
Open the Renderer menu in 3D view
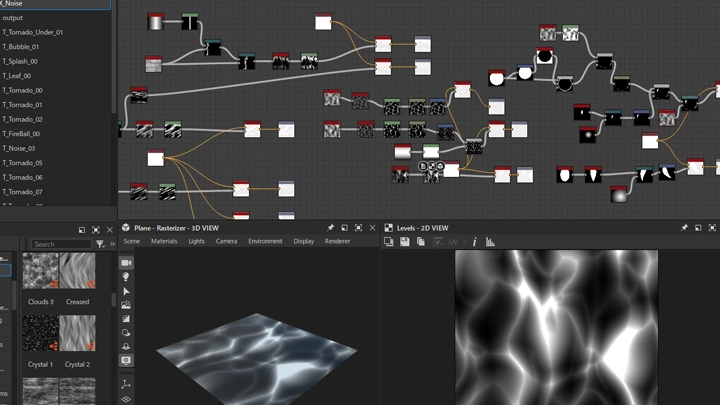pos(337,241)
